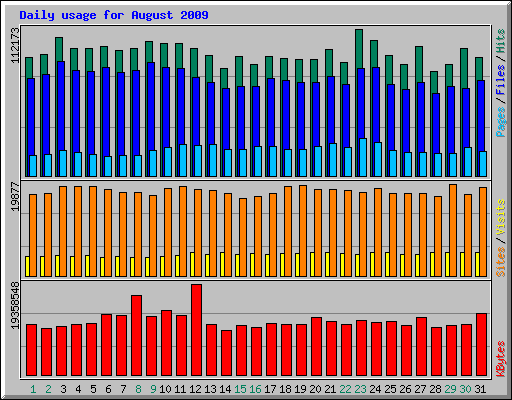Screen dimensions: 512x400
Task: Click the orange Visits bar for day 19
Action: [x=303, y=231]
